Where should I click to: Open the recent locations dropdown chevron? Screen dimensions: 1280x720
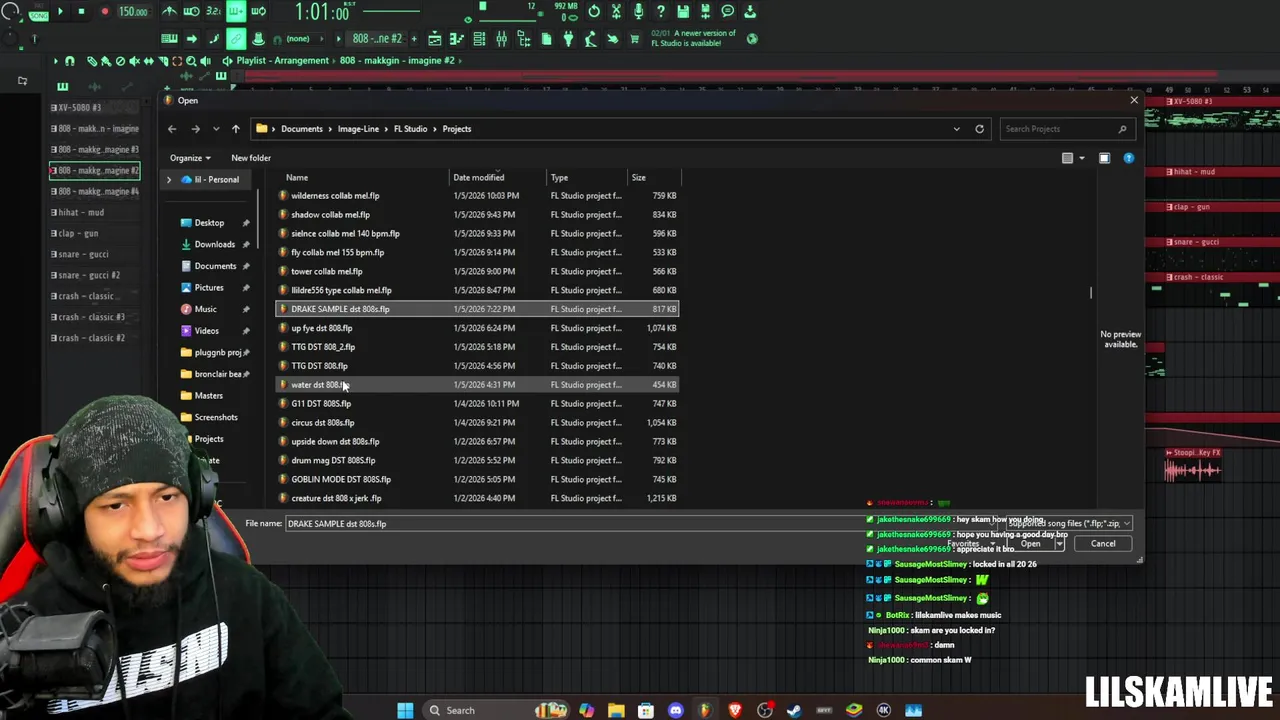215,129
